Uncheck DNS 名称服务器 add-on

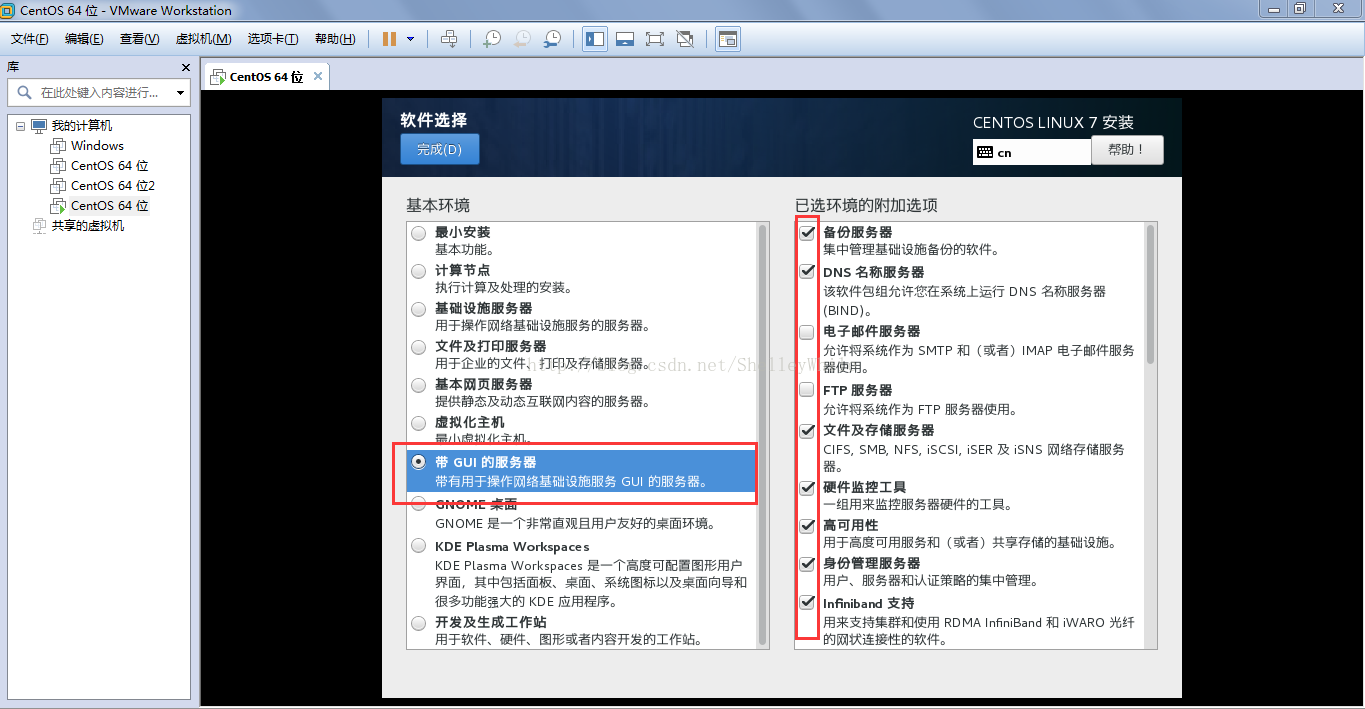pos(807,271)
